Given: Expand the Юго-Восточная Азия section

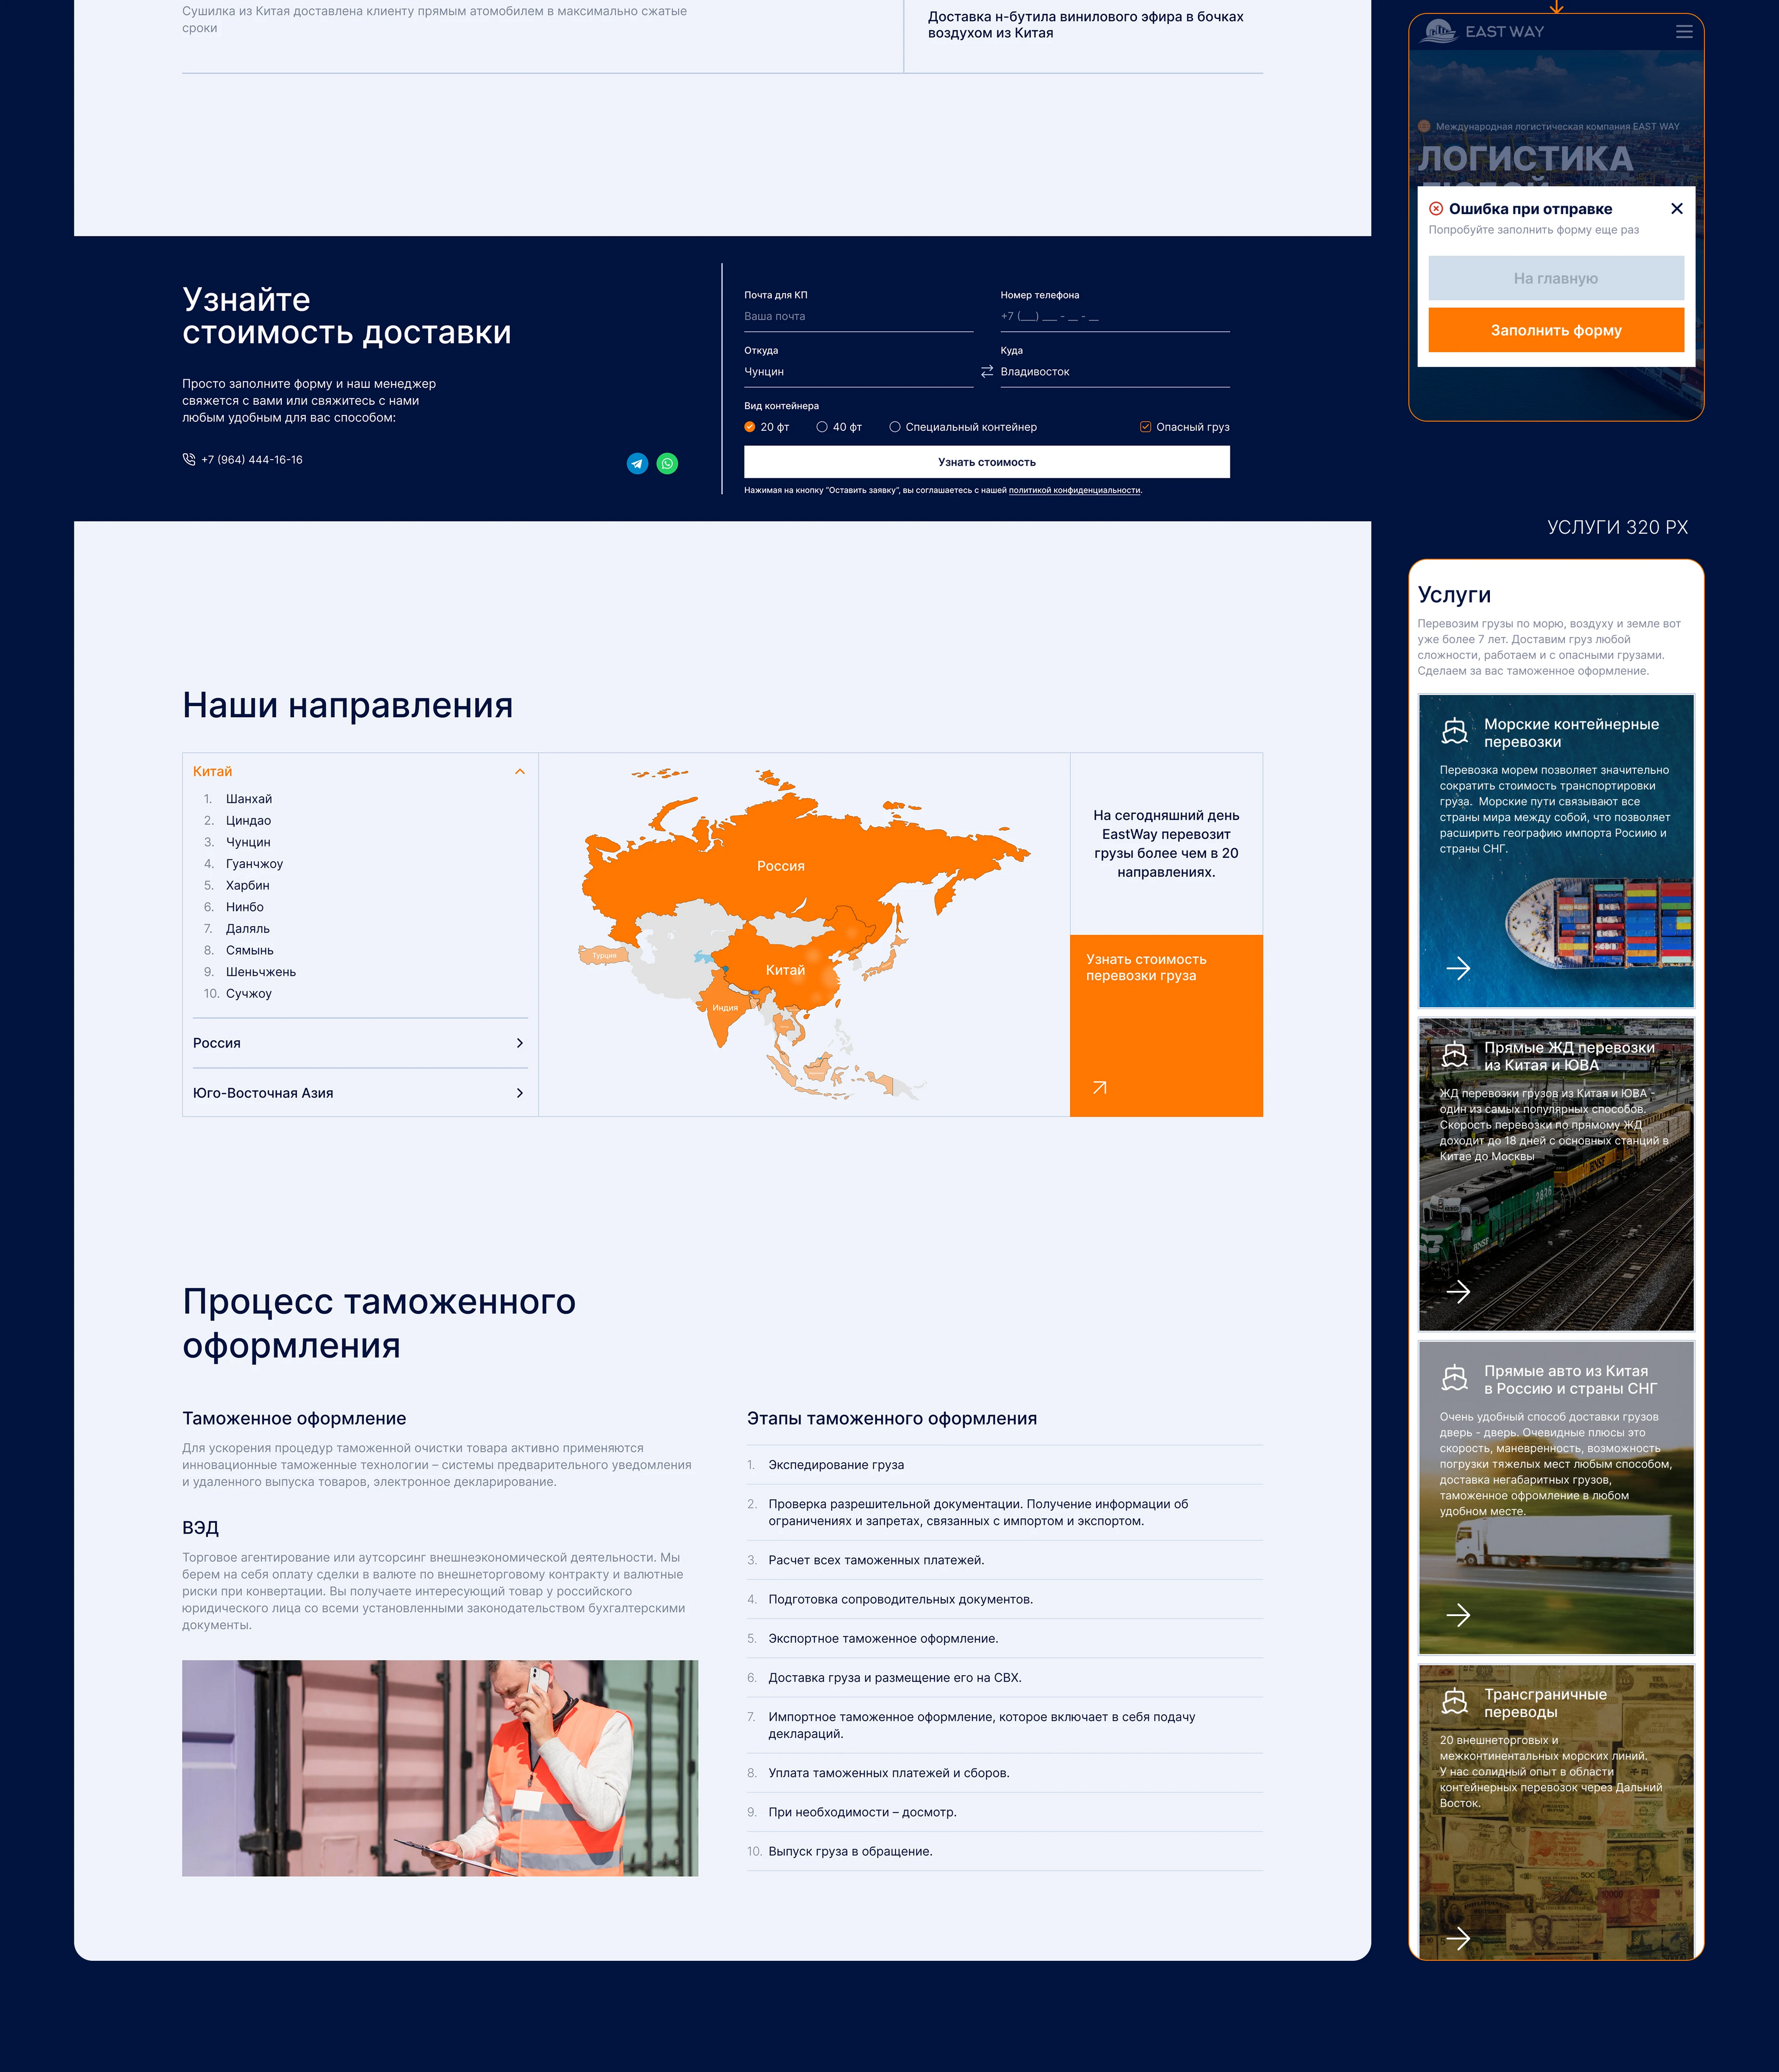Looking at the screenshot, I should click(519, 1093).
